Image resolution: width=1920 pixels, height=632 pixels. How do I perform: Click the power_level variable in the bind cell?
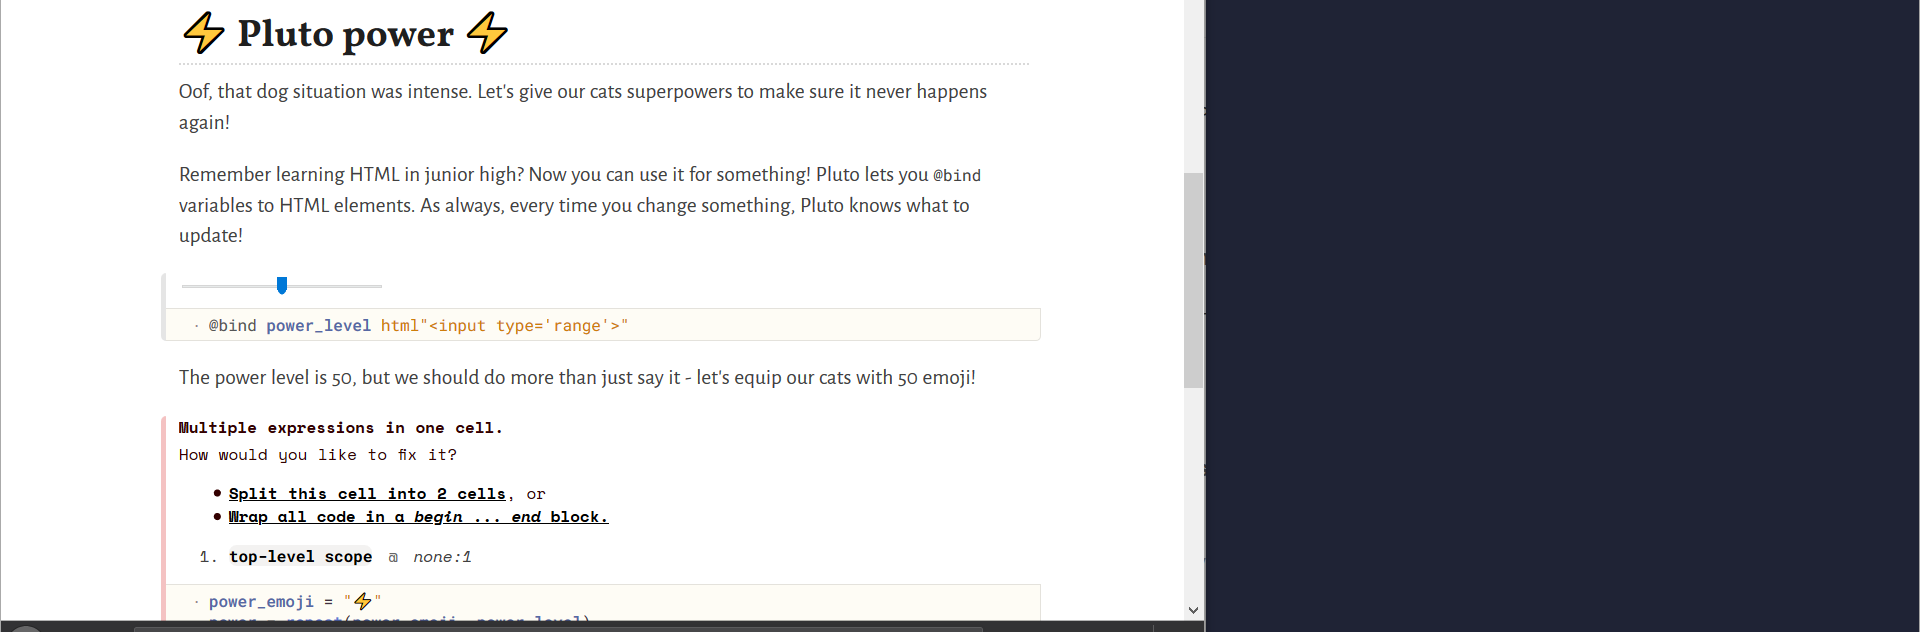(318, 326)
